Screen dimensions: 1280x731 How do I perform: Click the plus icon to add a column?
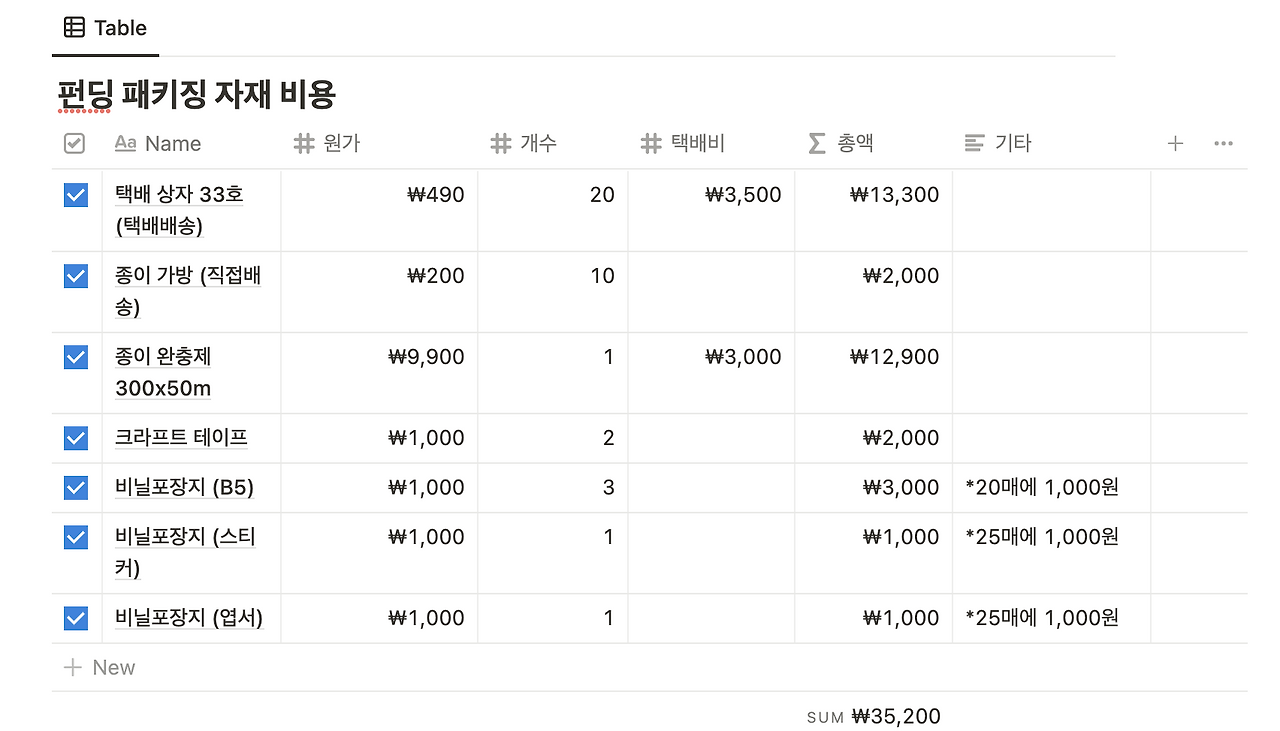coord(1175,143)
